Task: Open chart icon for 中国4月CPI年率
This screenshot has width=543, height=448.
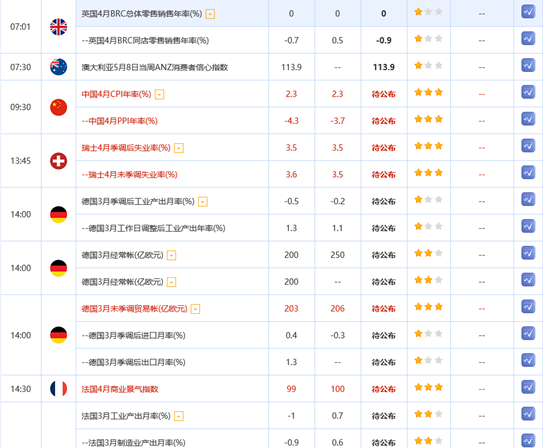Action: (528, 92)
